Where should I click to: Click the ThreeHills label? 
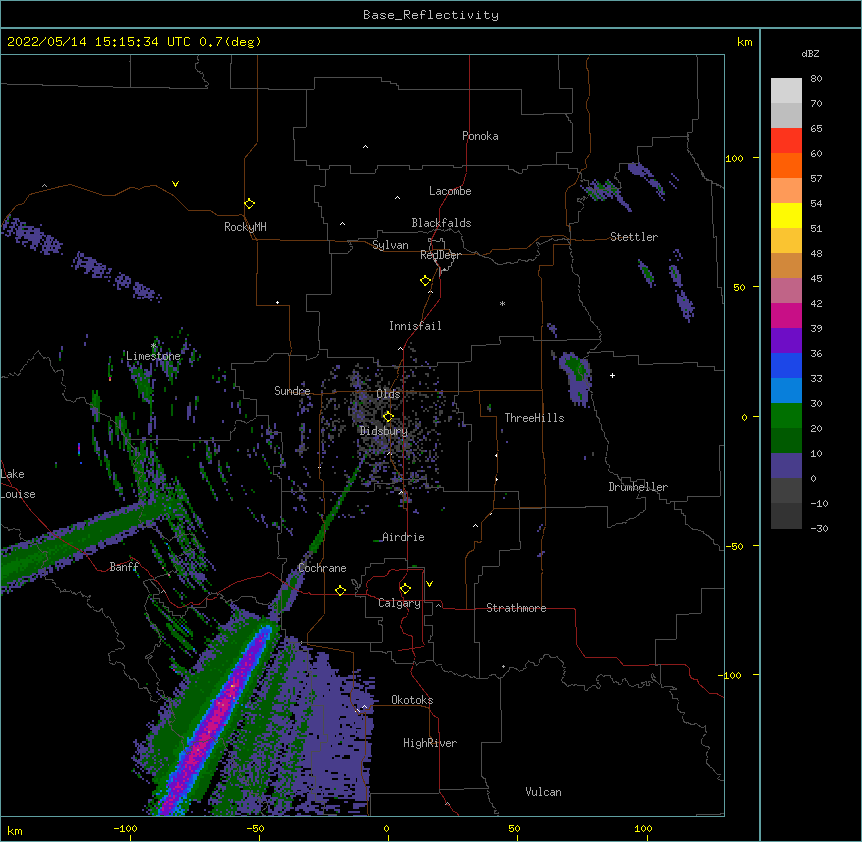click(x=534, y=418)
